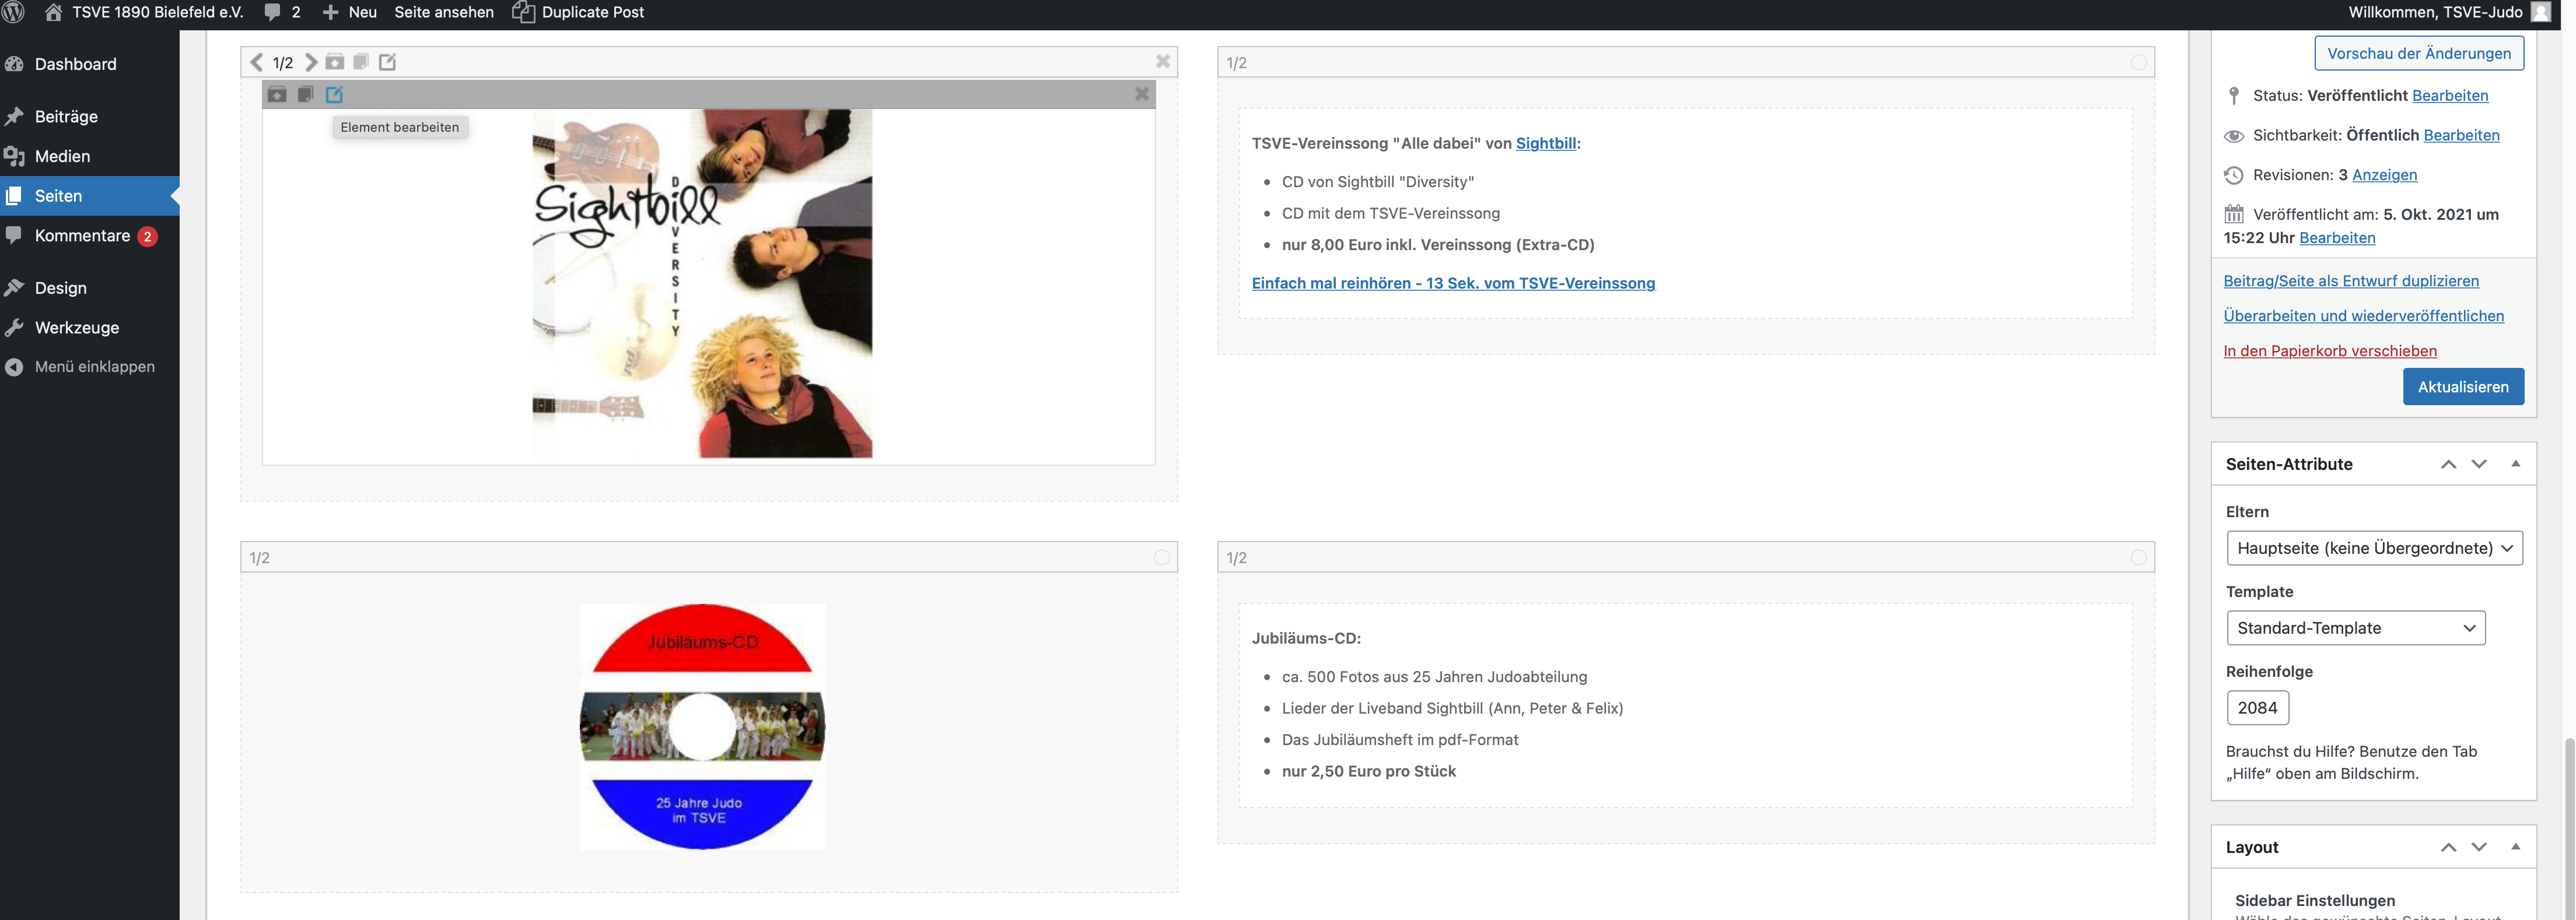The image size is (2576, 920).
Task: Show revisions via Anzeigen link
Action: (2384, 175)
